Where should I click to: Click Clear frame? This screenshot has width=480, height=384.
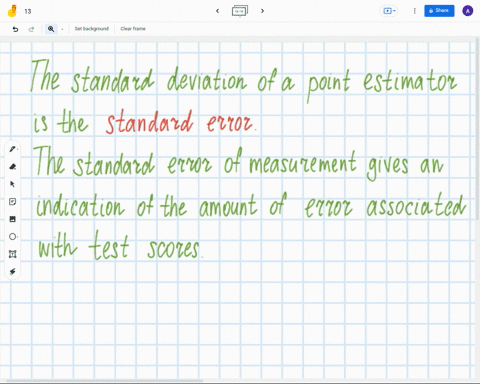point(133,29)
